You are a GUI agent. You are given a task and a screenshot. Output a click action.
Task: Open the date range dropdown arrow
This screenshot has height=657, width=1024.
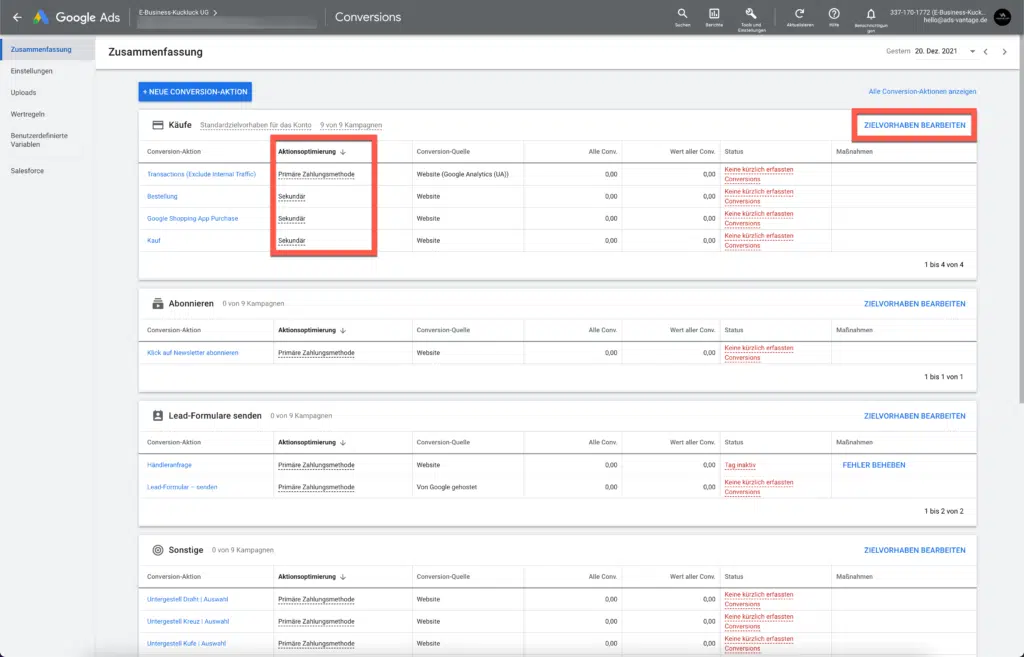[972, 52]
